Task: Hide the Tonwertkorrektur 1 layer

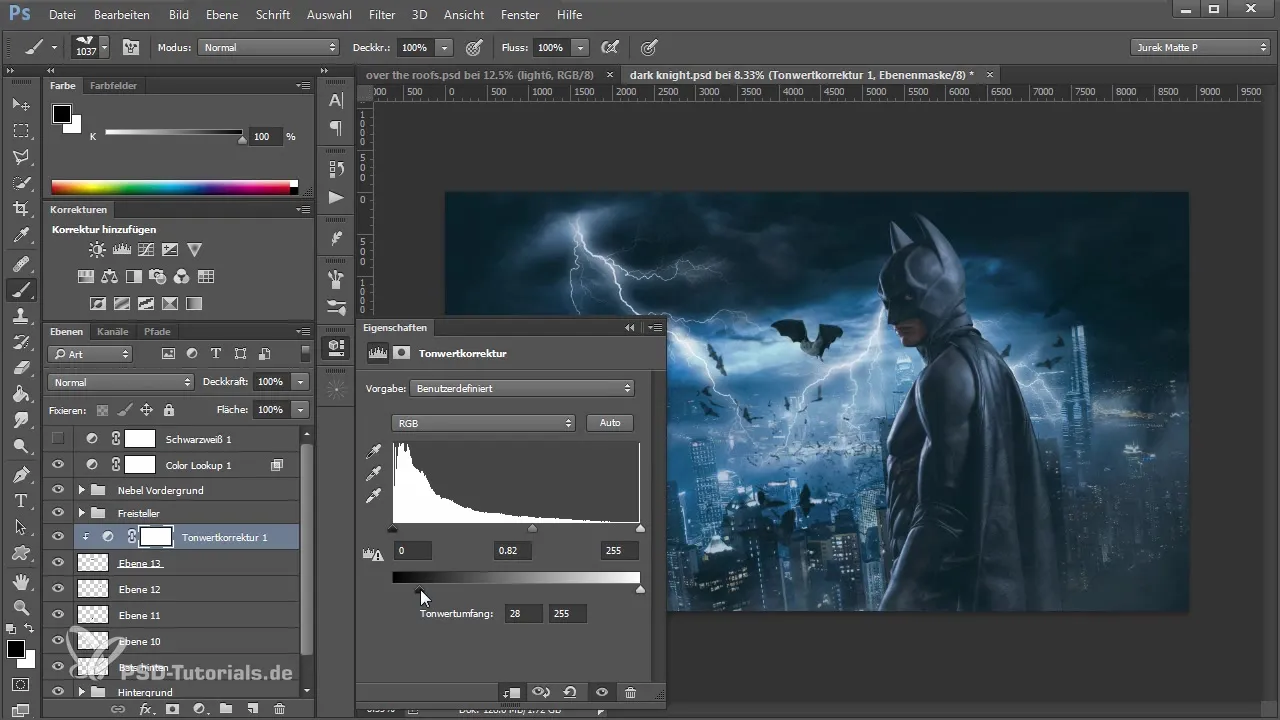Action: pyautogui.click(x=58, y=537)
